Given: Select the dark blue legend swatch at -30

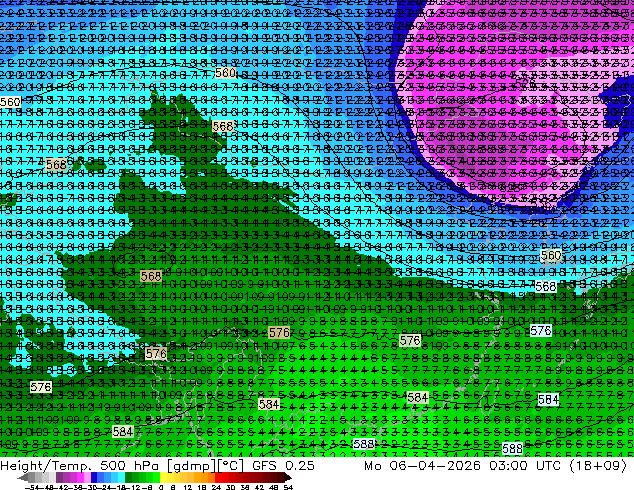Looking at the screenshot, I should tap(94, 477).
